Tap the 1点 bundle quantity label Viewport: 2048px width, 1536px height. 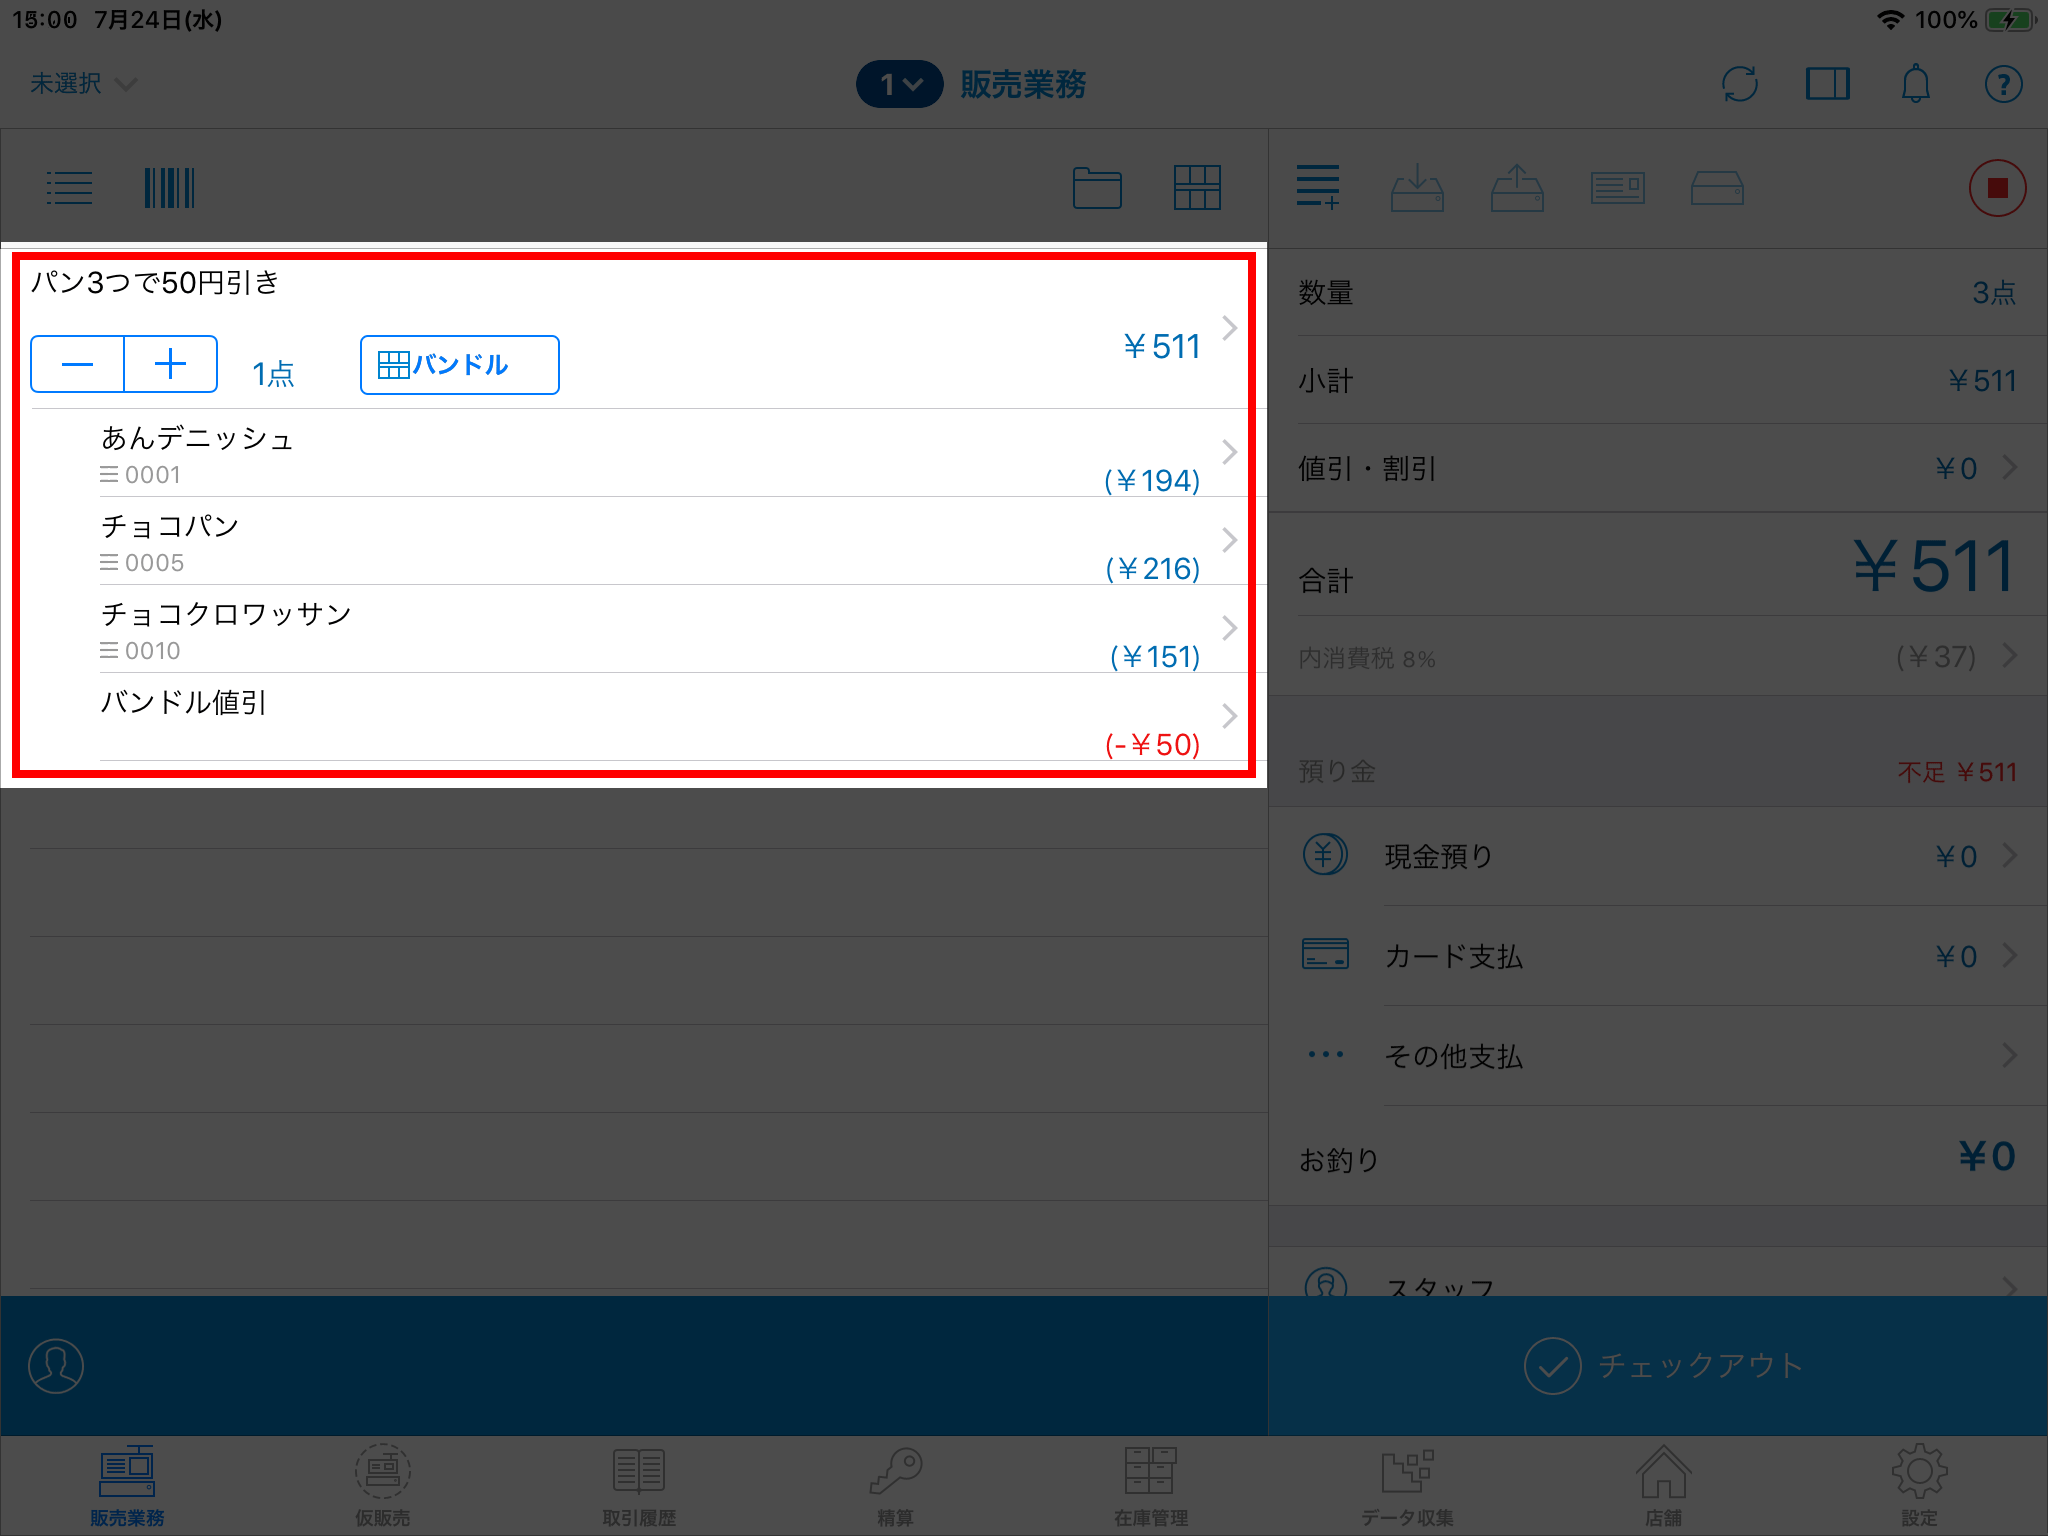(x=273, y=373)
